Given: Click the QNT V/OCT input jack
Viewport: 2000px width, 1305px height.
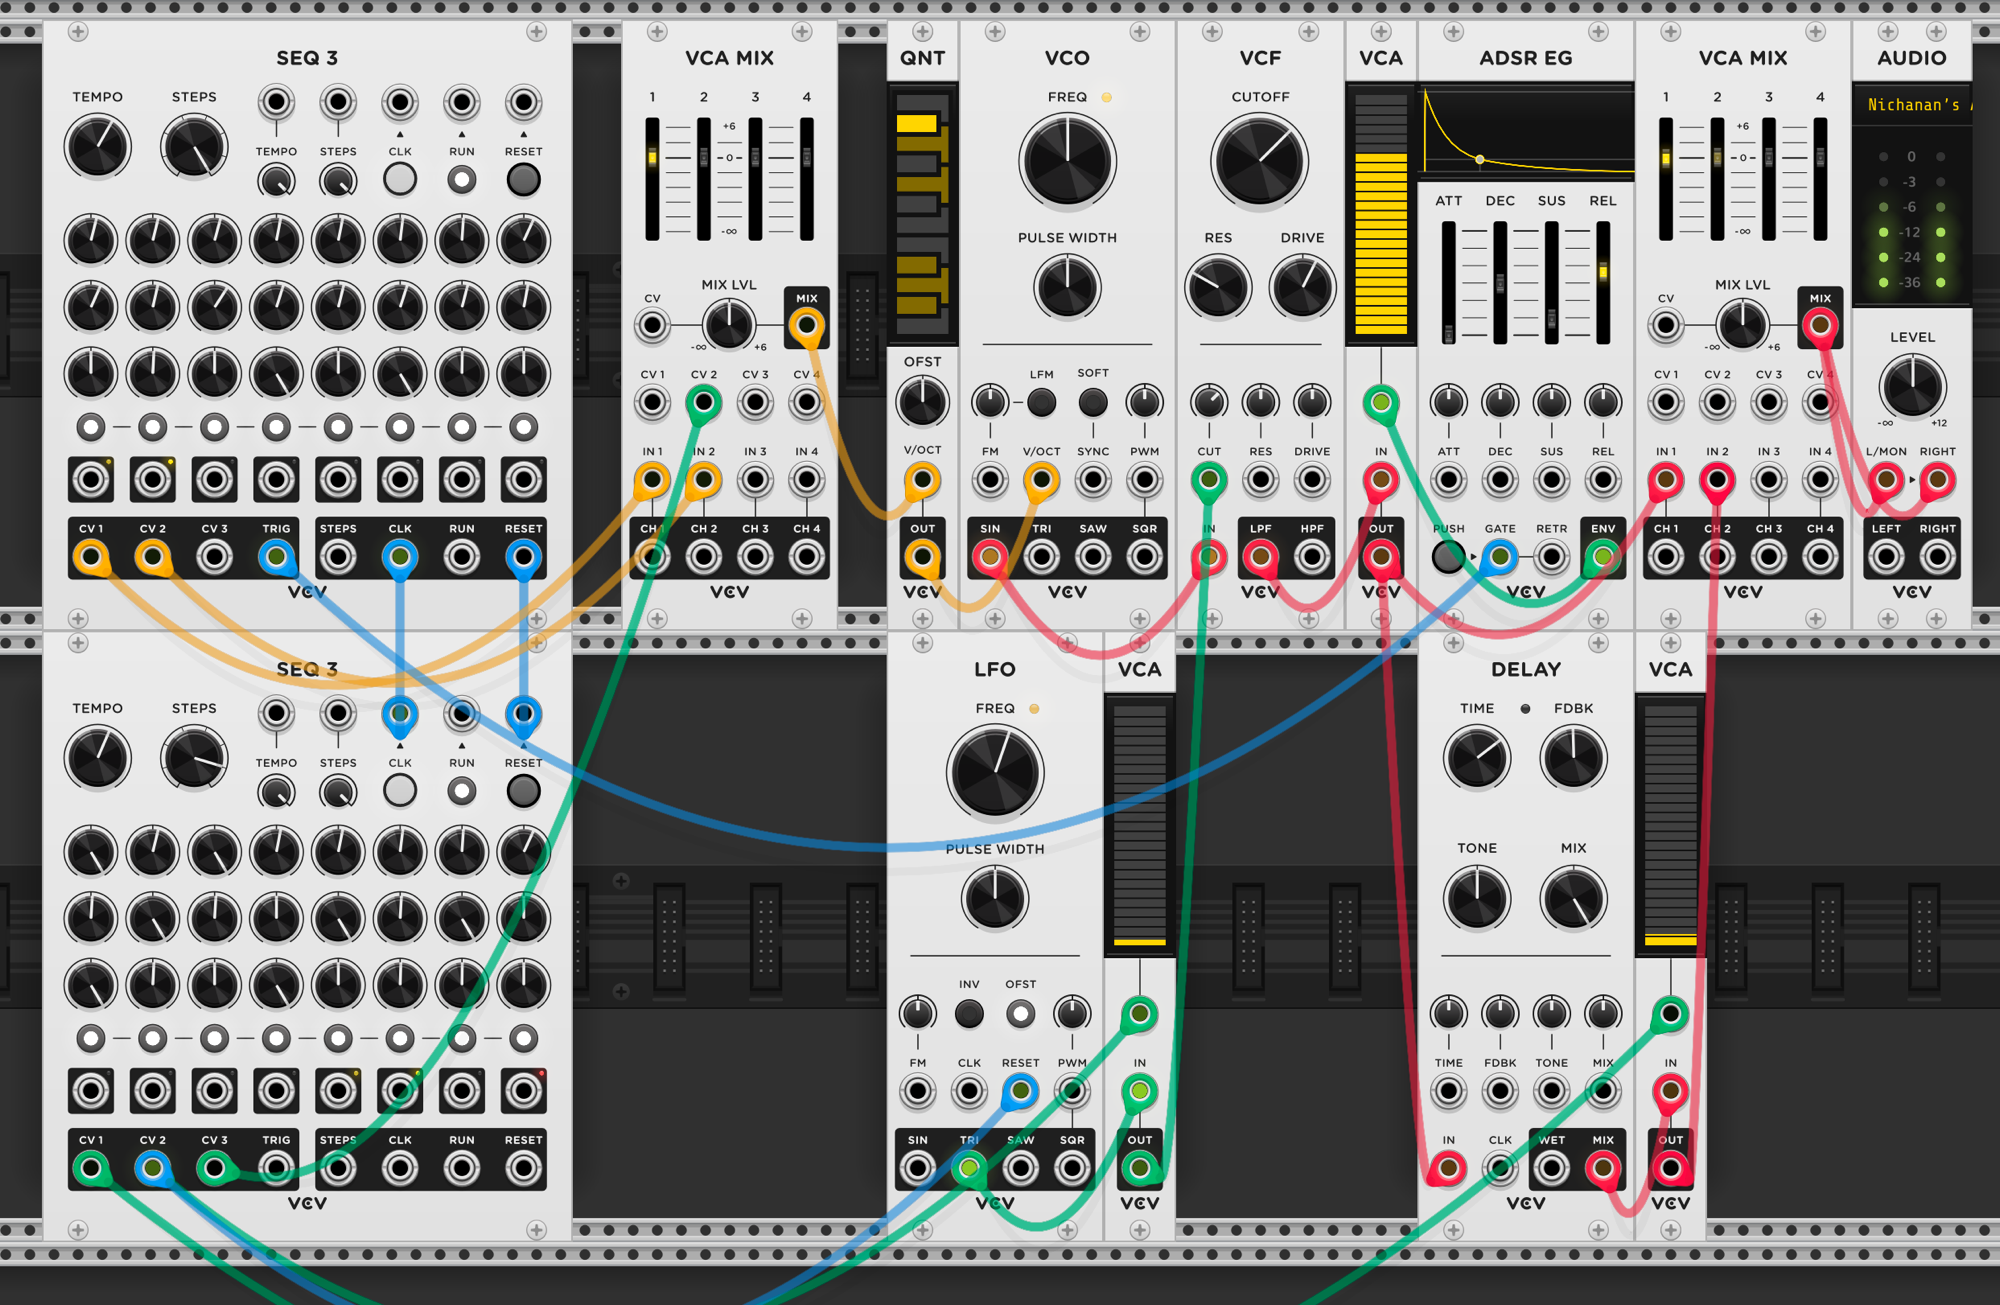Looking at the screenshot, I should click(x=922, y=480).
